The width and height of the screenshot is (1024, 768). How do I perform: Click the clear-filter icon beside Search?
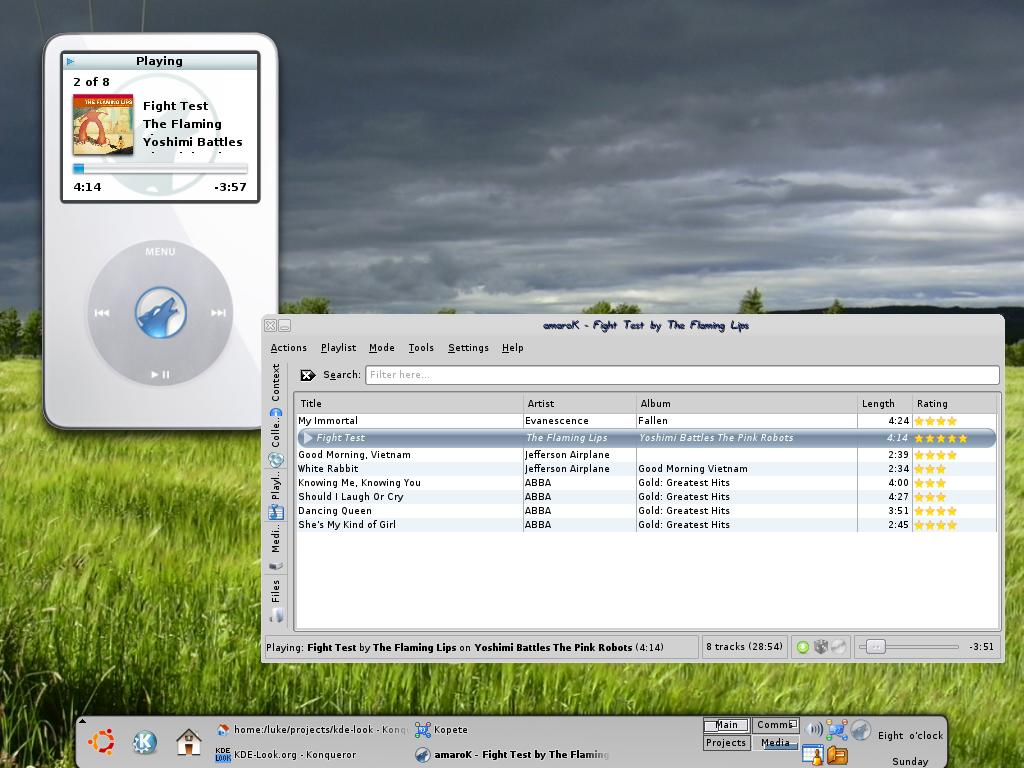[308, 375]
